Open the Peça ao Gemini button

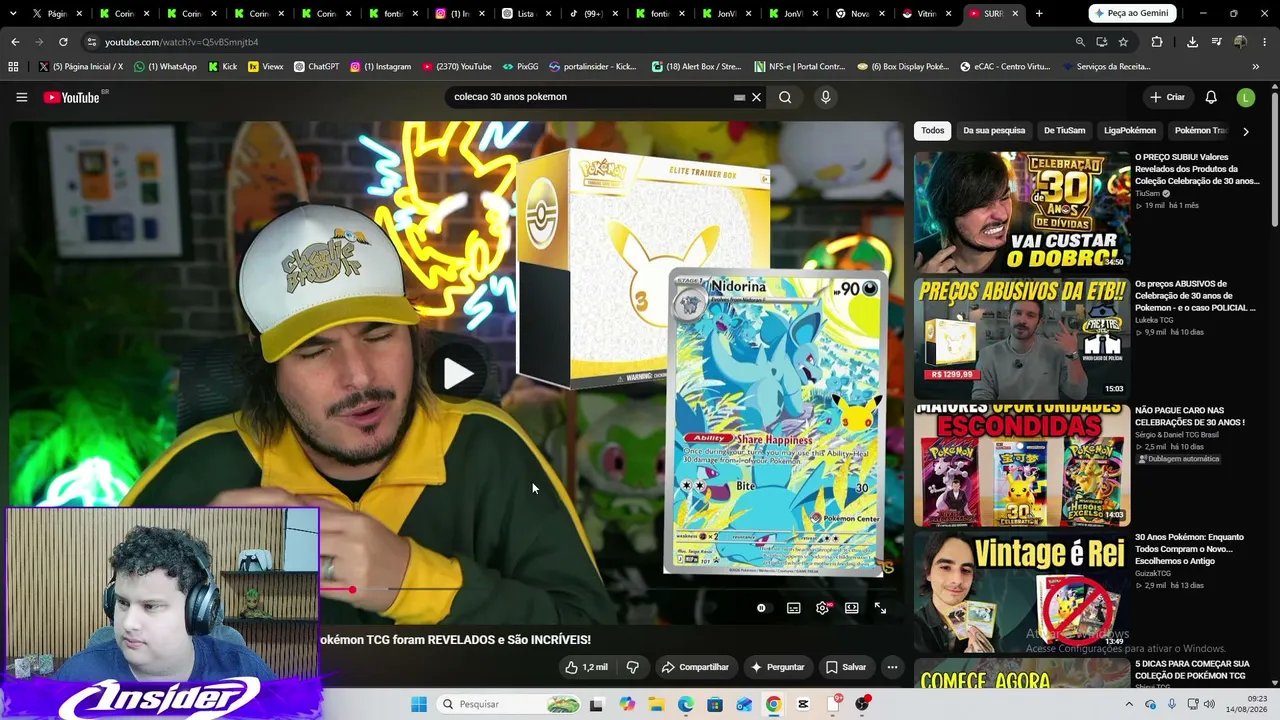click(1131, 13)
